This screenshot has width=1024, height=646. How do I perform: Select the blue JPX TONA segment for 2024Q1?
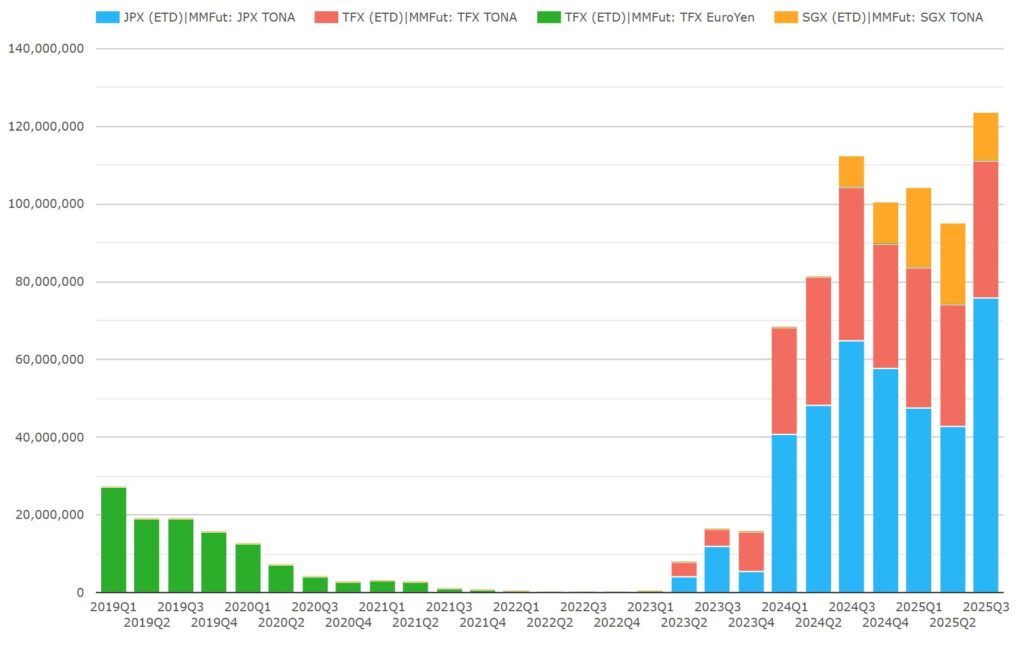pos(784,513)
